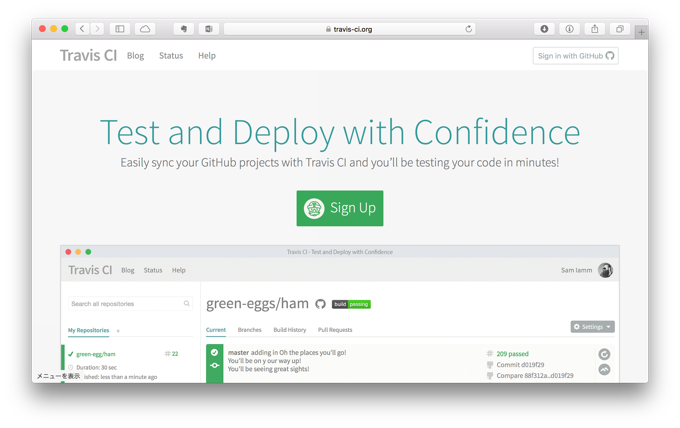
Task: Click the extension icon beside the Evernote button
Action: pyautogui.click(x=209, y=29)
